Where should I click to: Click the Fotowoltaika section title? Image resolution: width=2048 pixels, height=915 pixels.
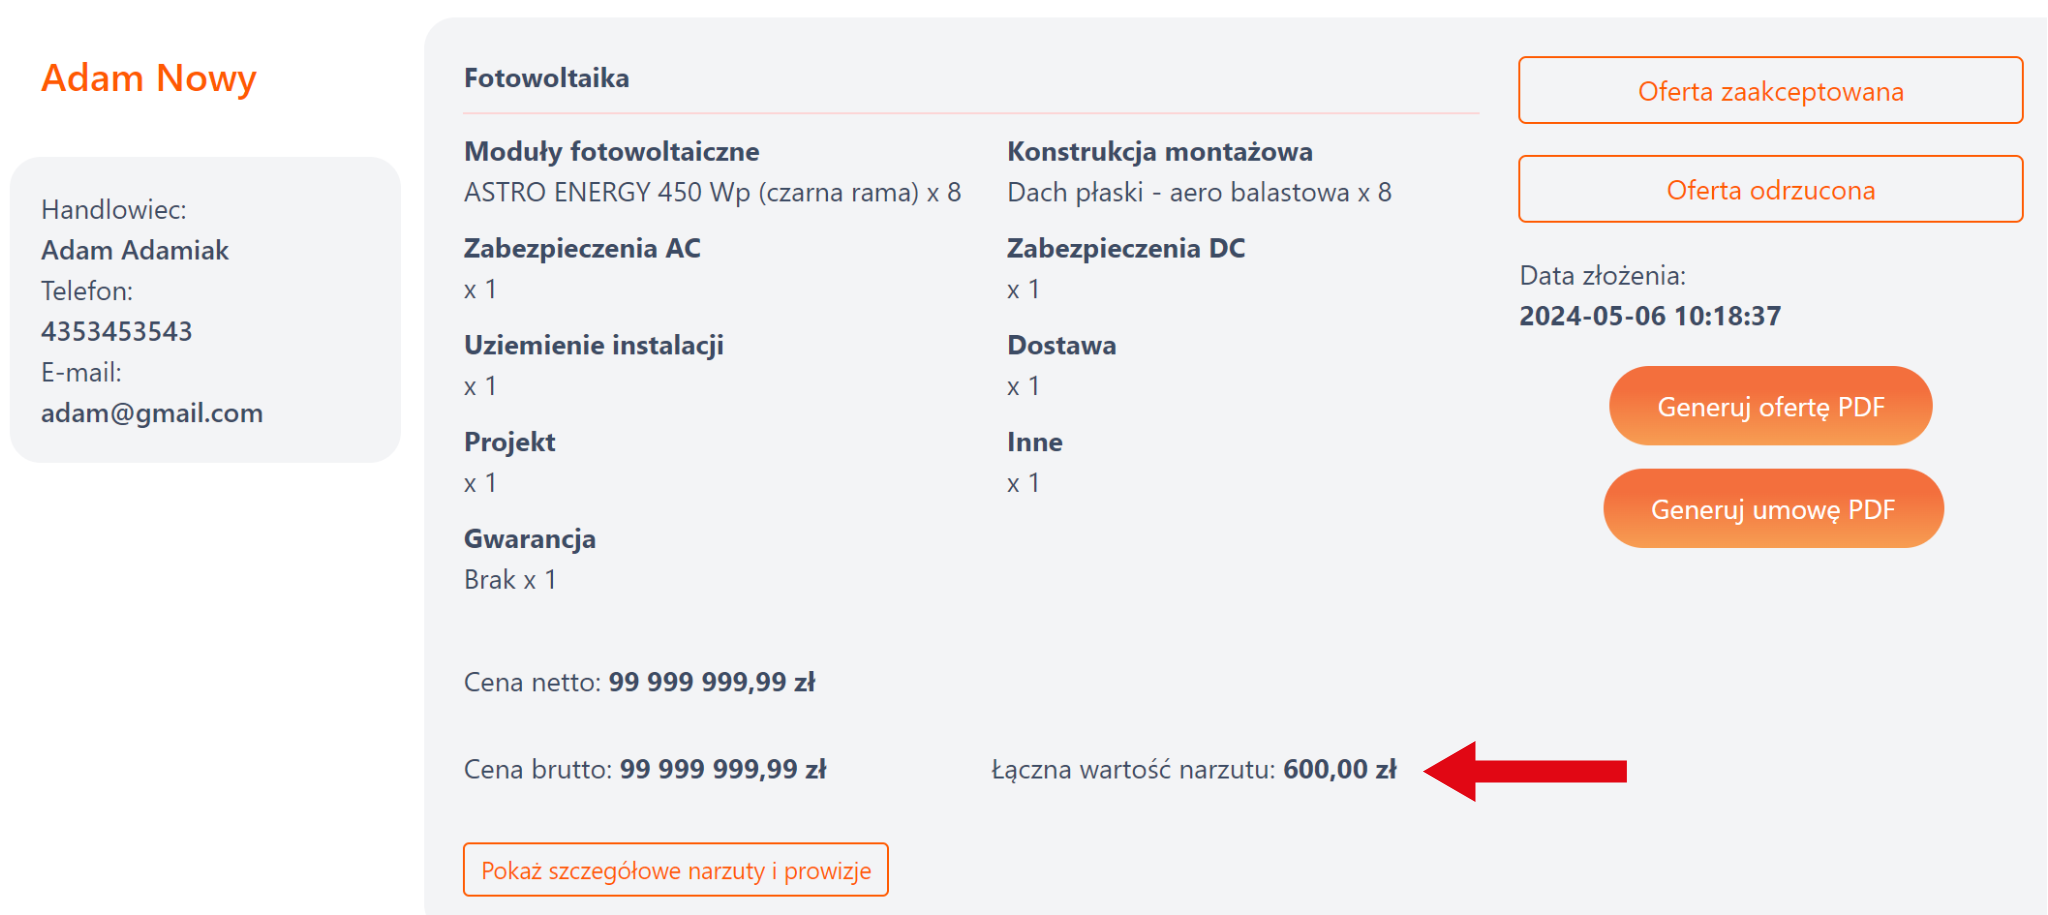click(x=547, y=78)
